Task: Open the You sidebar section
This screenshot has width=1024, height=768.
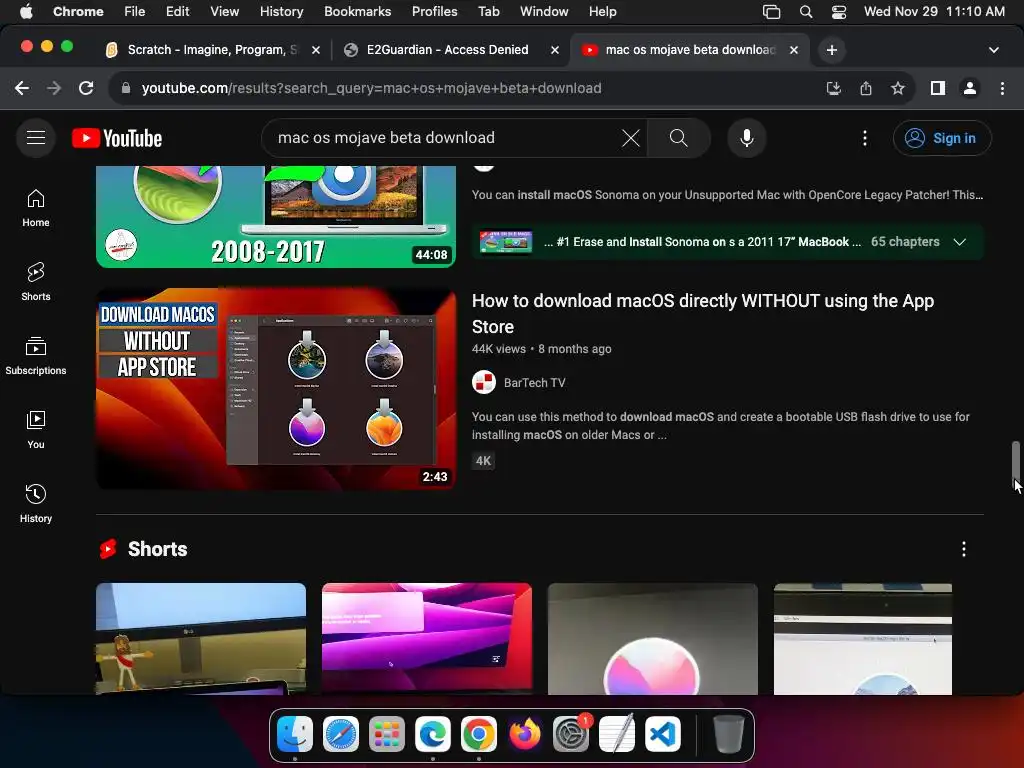Action: pyautogui.click(x=36, y=430)
